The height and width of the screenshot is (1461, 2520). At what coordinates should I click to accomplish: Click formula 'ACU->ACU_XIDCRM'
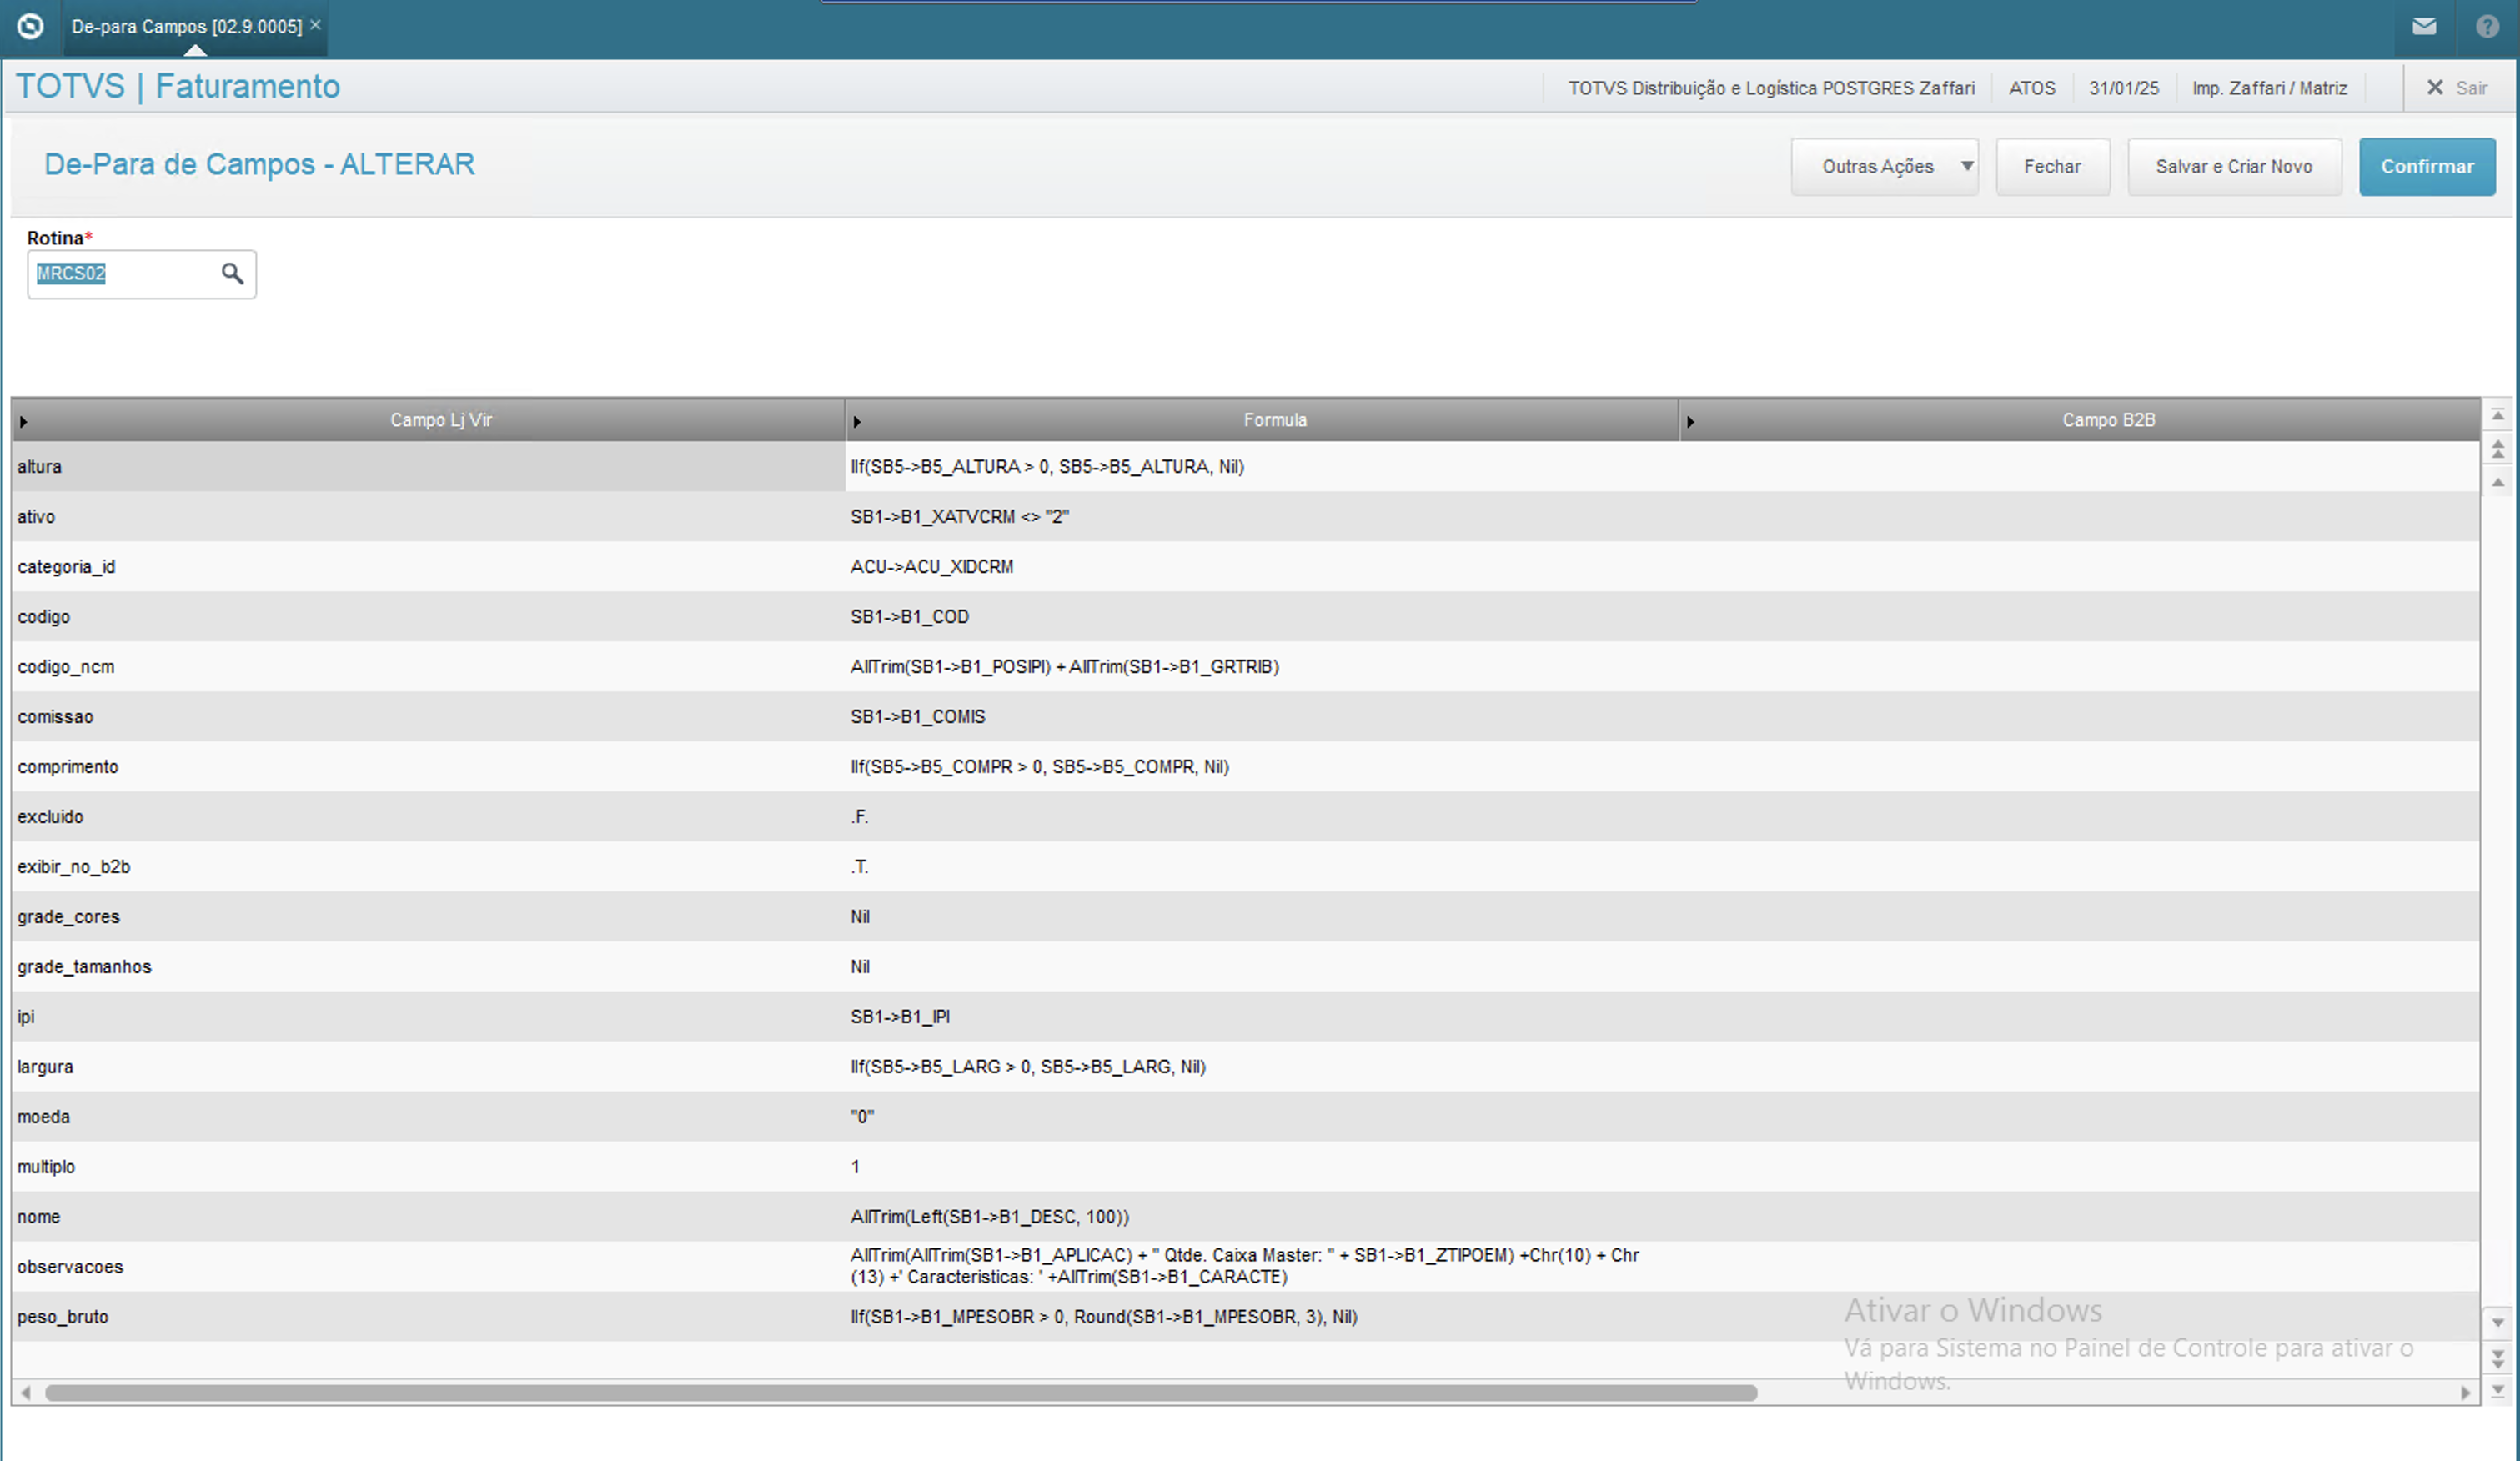click(x=931, y=566)
